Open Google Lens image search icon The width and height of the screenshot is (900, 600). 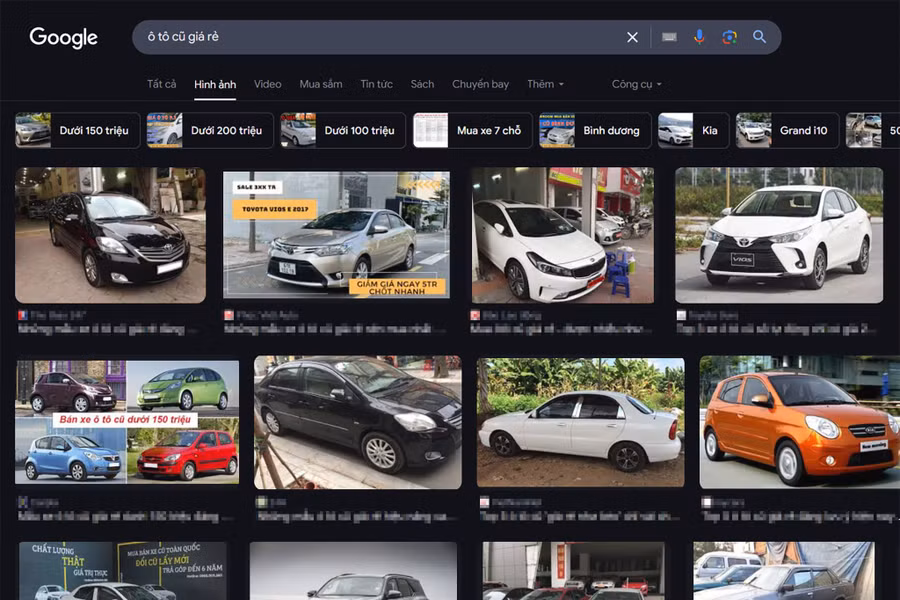click(x=729, y=37)
